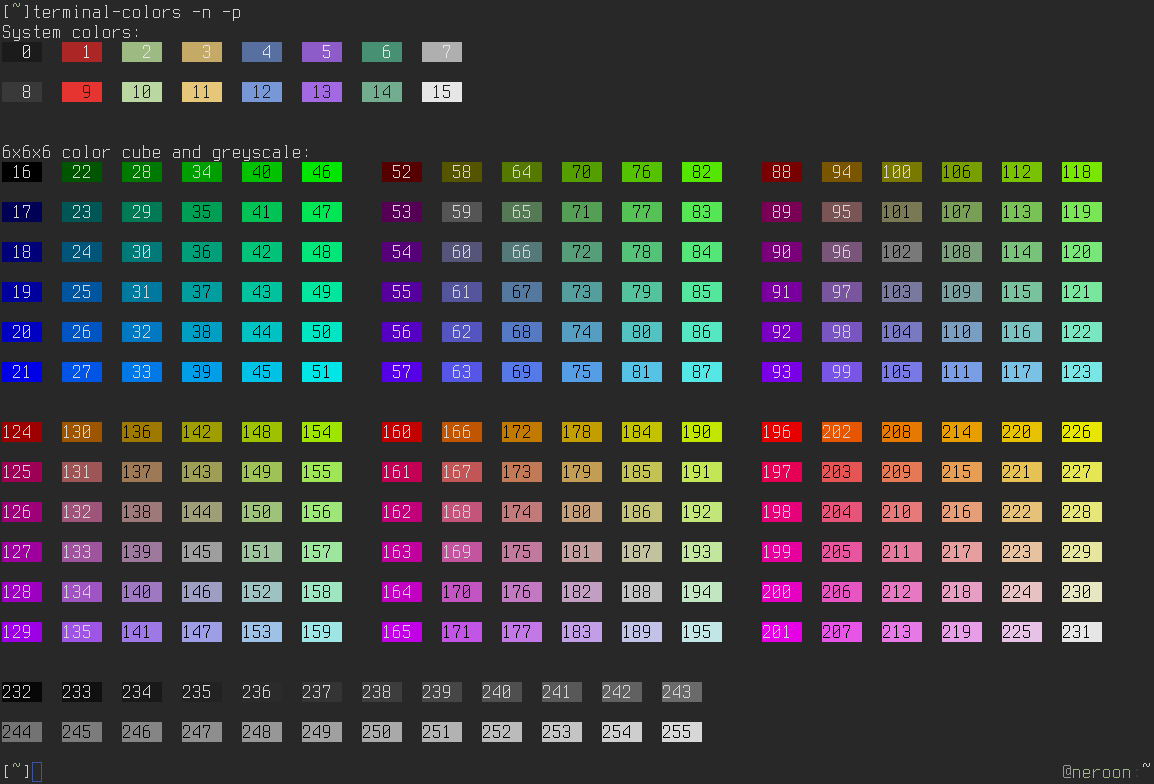This screenshot has width=1154, height=784.
Task: Select the purple system color swatch 5
Action: pyautogui.click(x=321, y=52)
